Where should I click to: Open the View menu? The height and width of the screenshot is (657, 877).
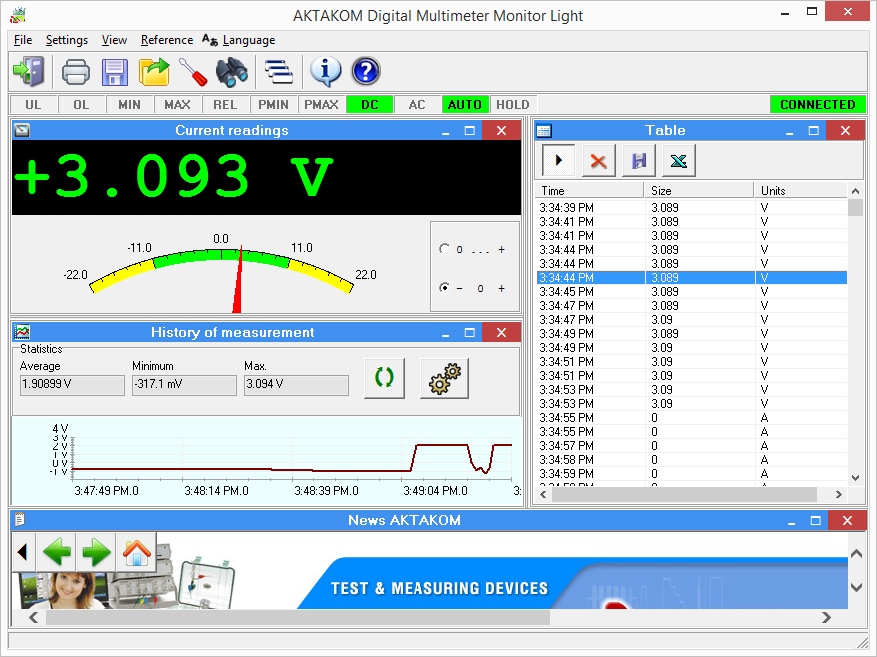pos(114,40)
